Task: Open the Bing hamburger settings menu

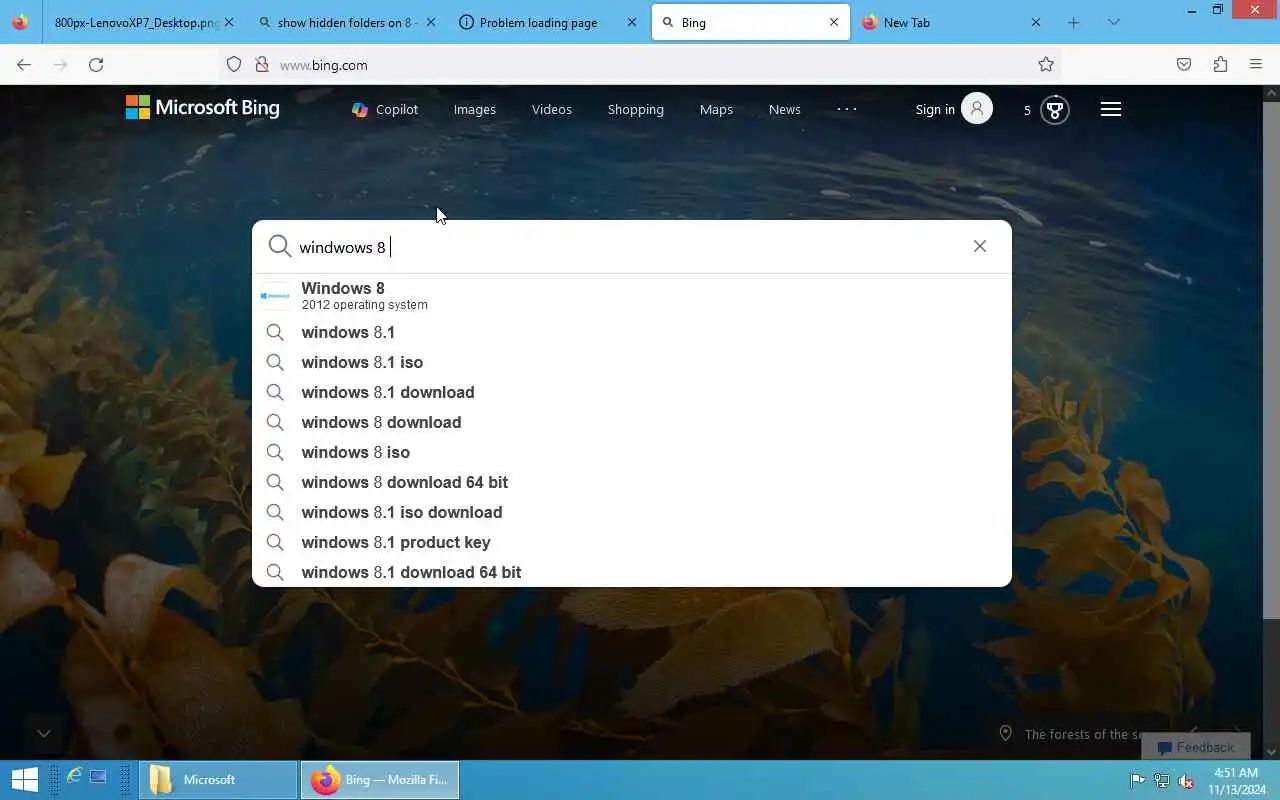Action: 1111,109
